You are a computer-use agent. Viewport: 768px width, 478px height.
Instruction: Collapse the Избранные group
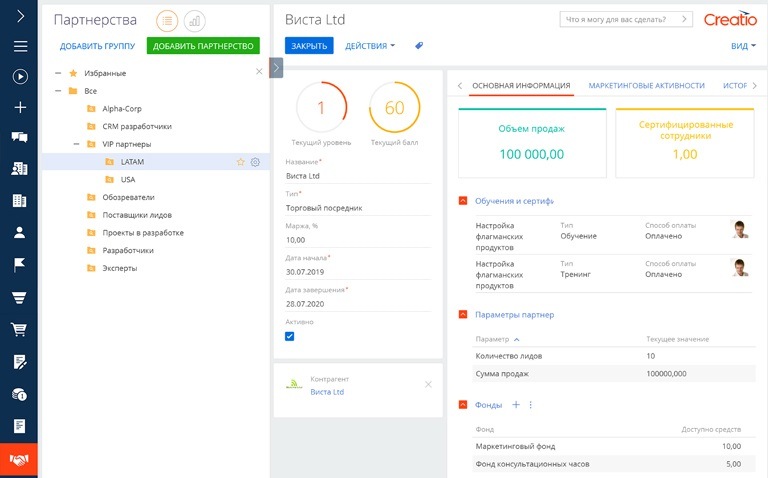tap(58, 73)
